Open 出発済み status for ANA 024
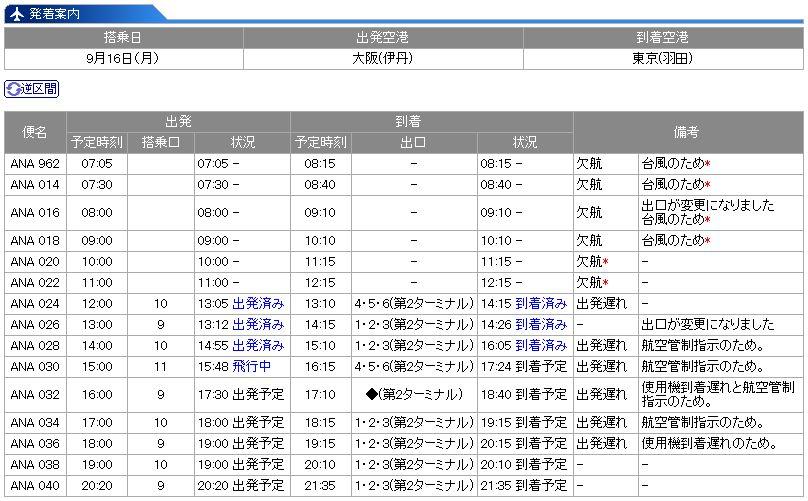 [x=258, y=304]
